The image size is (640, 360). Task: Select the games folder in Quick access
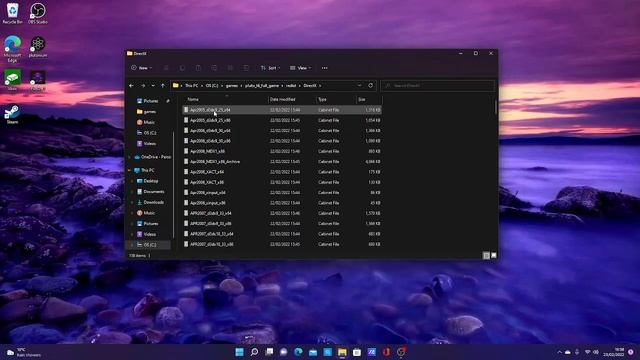[x=150, y=111]
